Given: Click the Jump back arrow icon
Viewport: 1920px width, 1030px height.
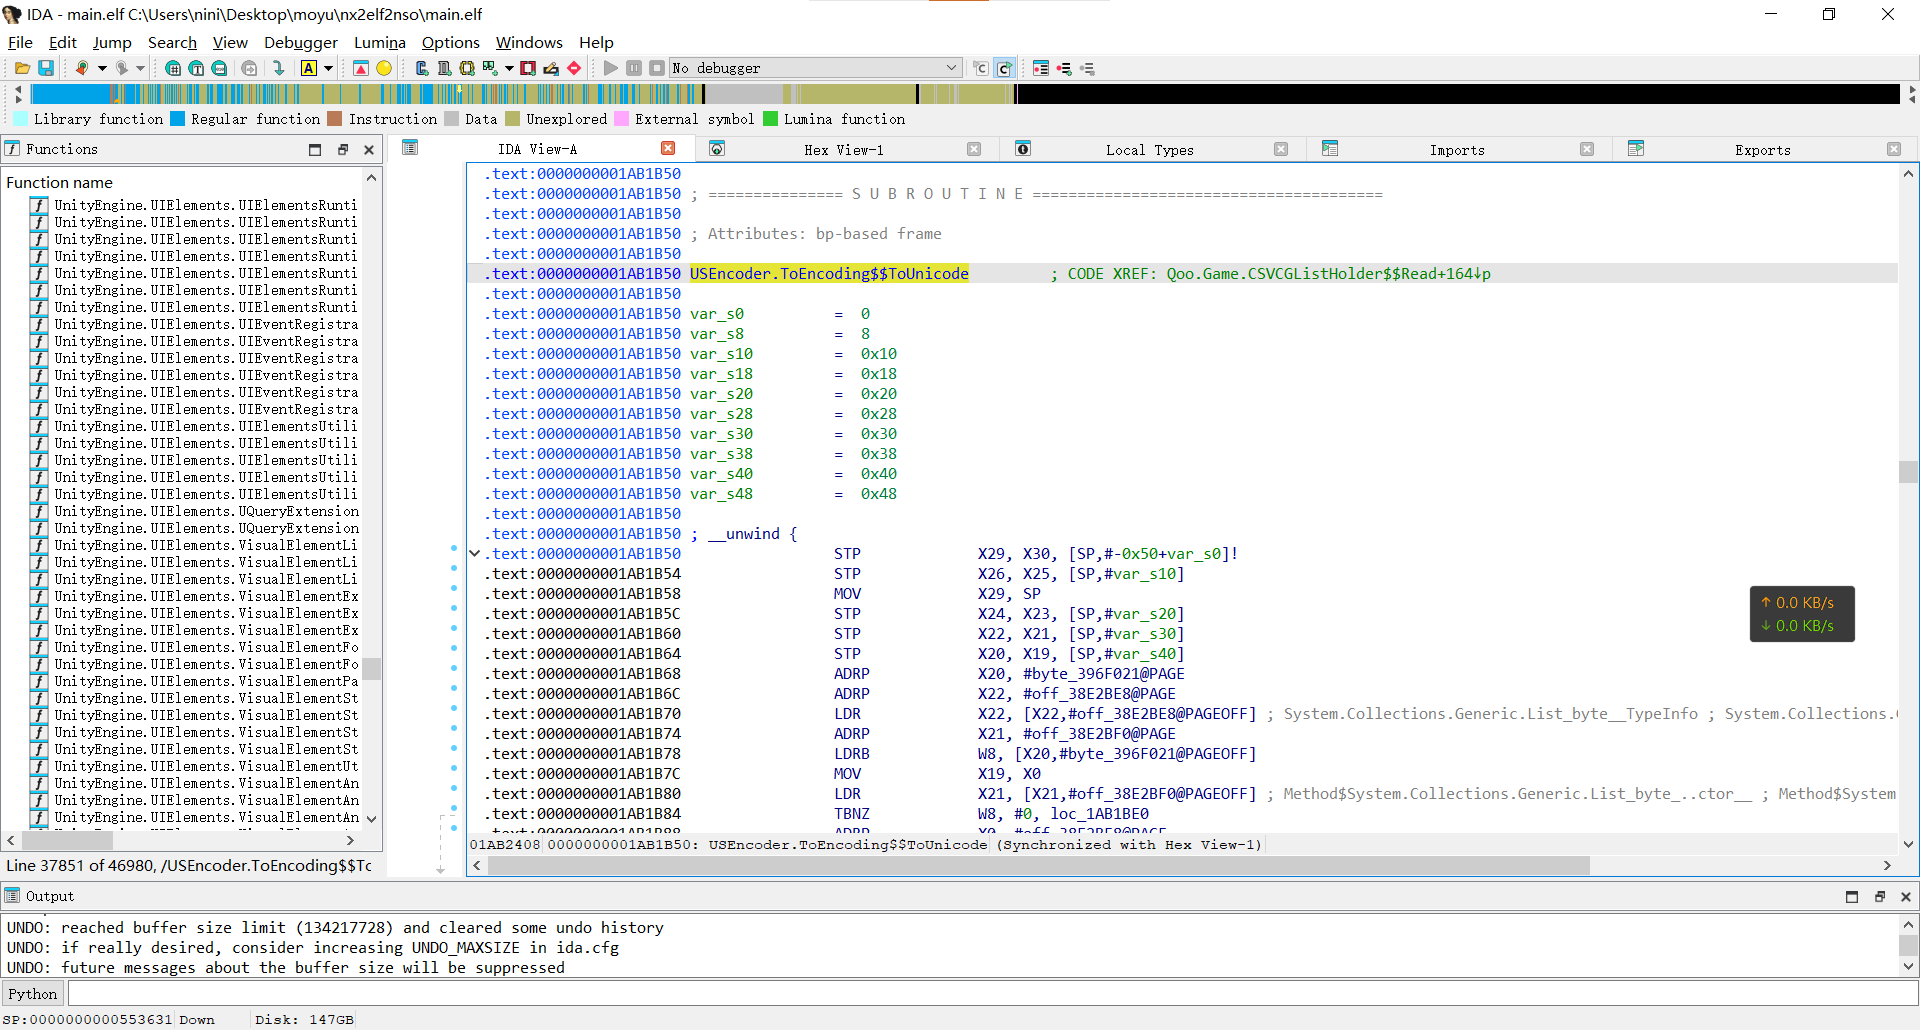Looking at the screenshot, I should pos(82,68).
